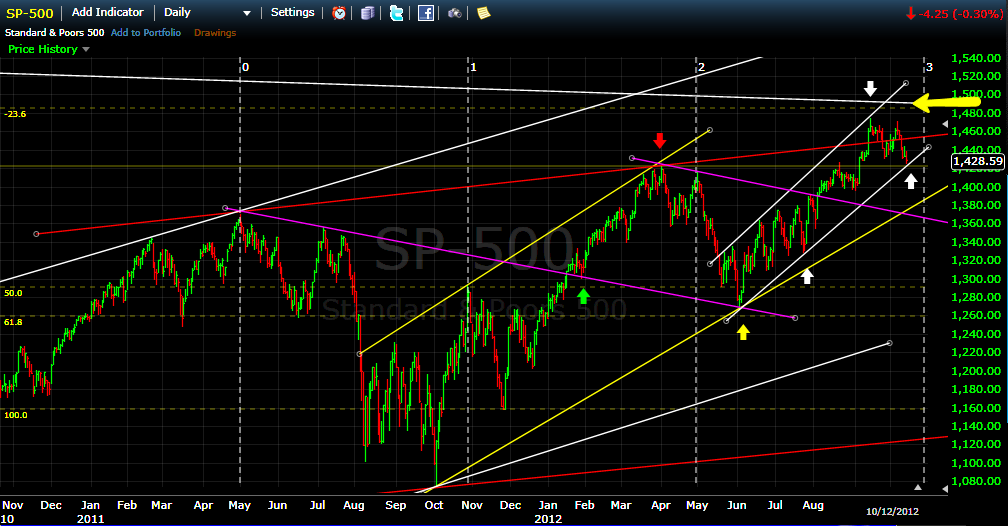This screenshot has height=526, width=1008.
Task: Select time cycle marker 2
Action: tap(701, 68)
